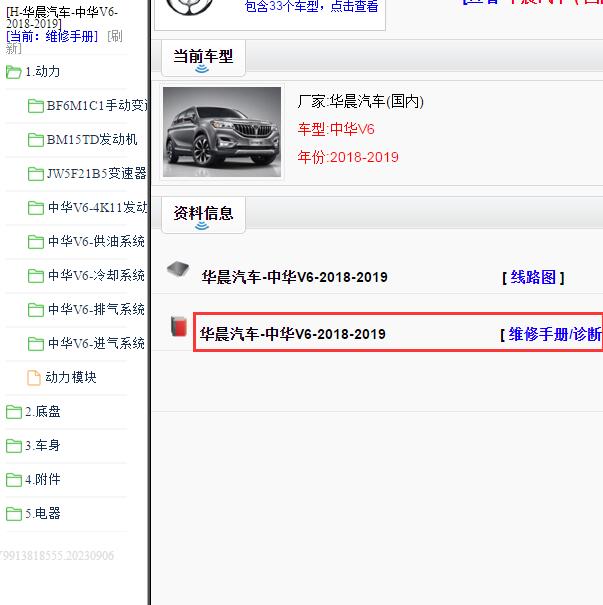The image size is (603, 605).
Task: Click folder icon beside 中华V6-进气系统
Action: (x=35, y=343)
